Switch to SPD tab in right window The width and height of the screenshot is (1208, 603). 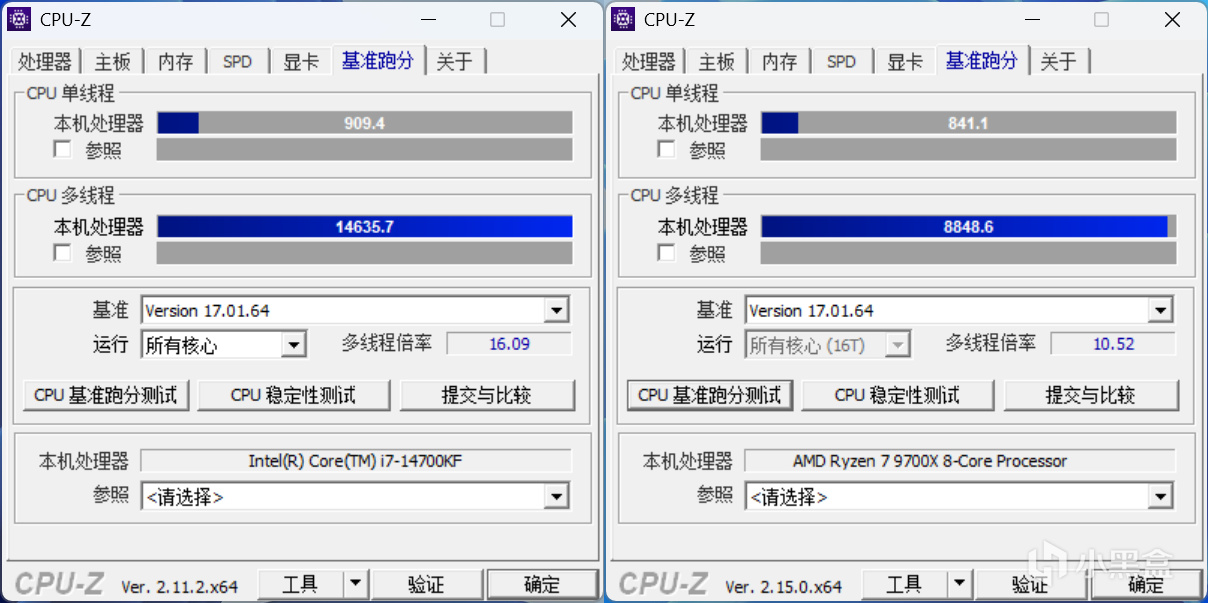coord(842,62)
